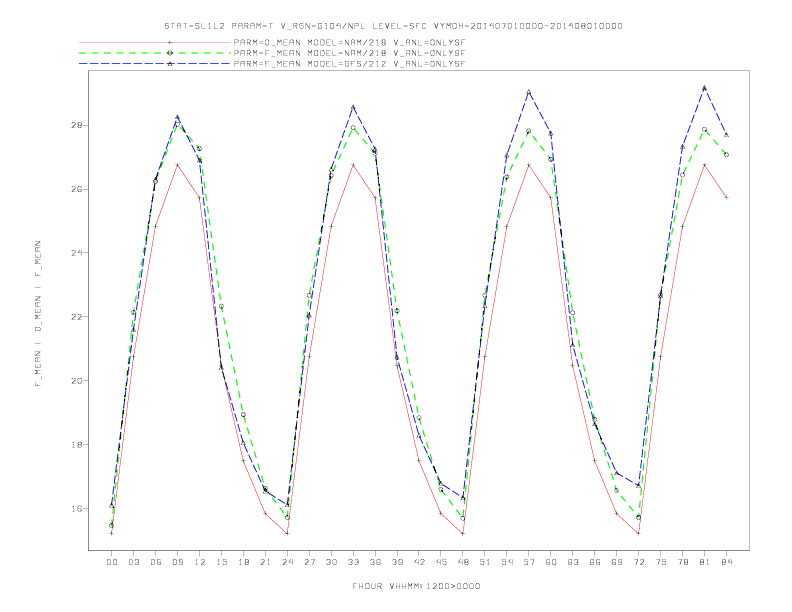Click the red solid legend line sample

155,42
